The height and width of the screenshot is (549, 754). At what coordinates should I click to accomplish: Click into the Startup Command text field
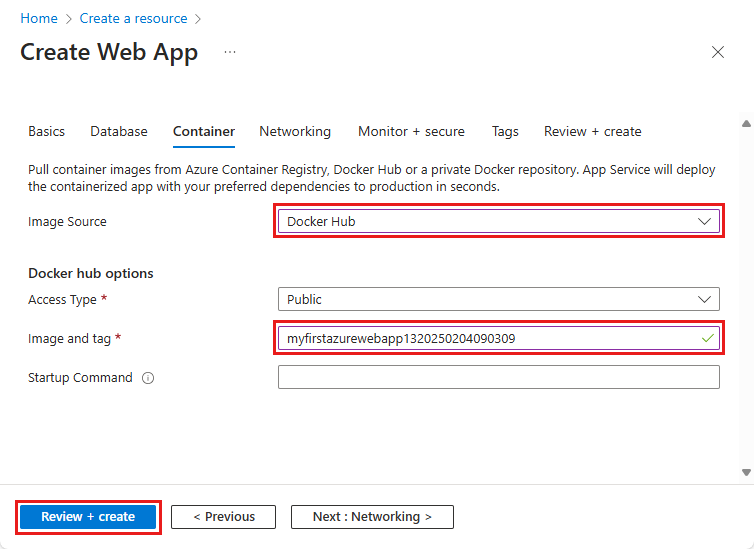pyautogui.click(x=498, y=377)
